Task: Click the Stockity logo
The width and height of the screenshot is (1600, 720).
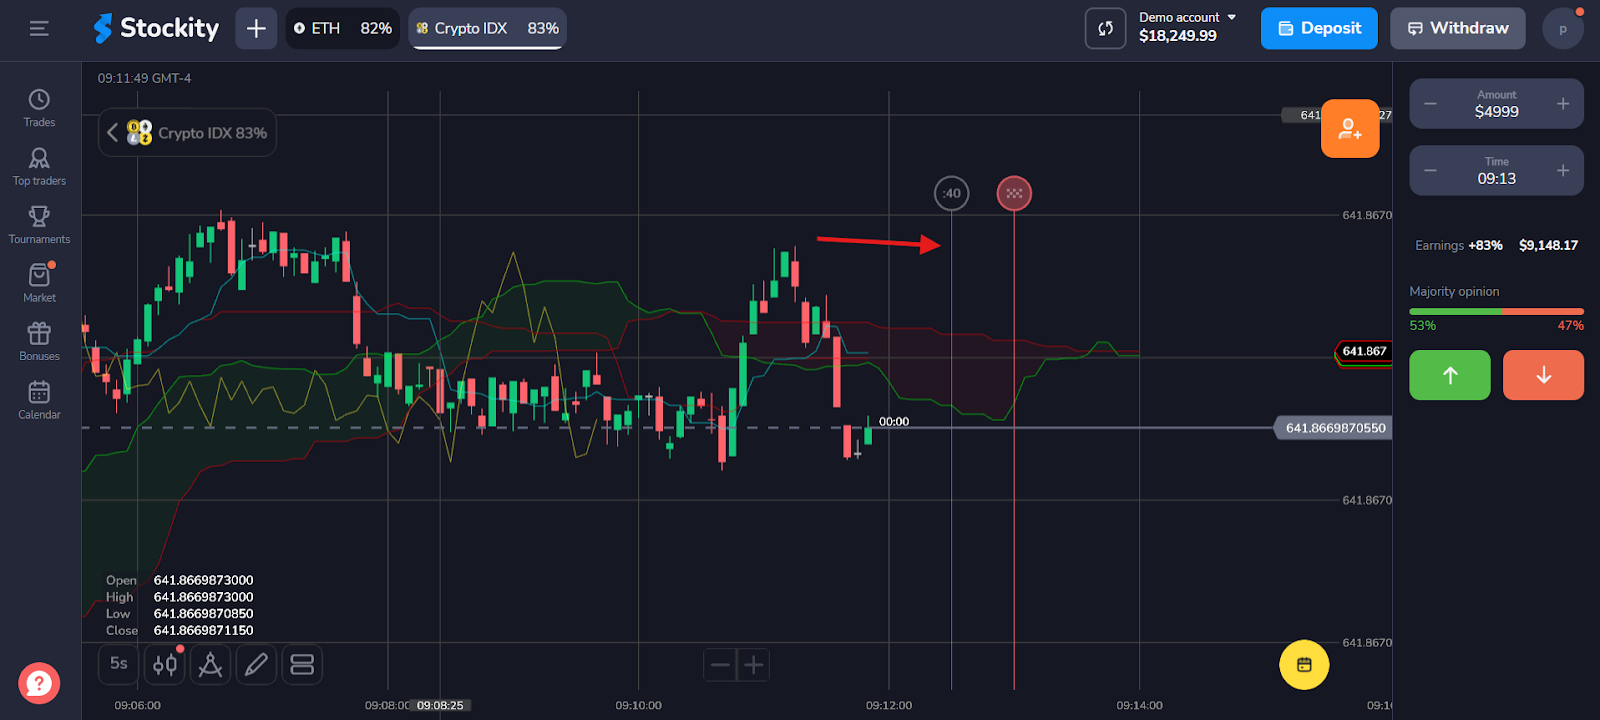Action: [156, 28]
